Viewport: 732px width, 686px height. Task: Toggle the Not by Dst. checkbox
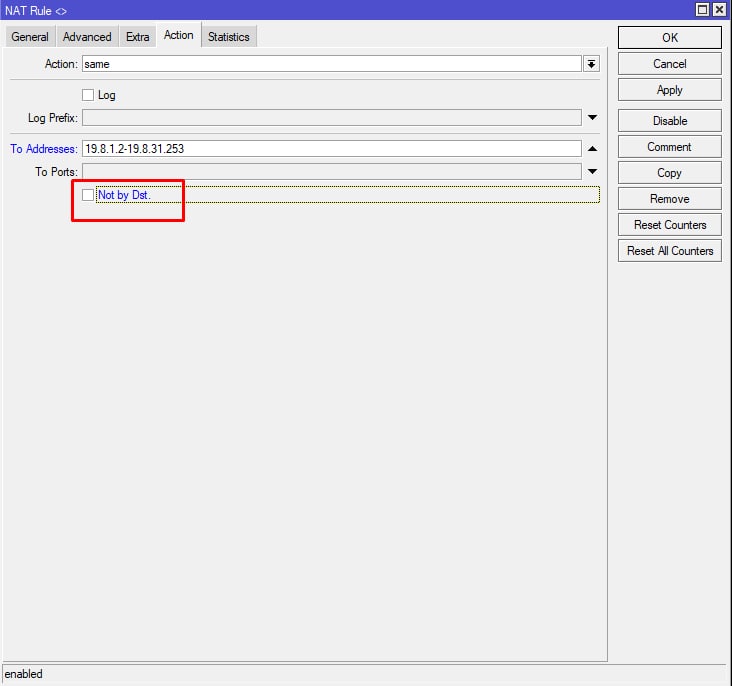pos(88,195)
